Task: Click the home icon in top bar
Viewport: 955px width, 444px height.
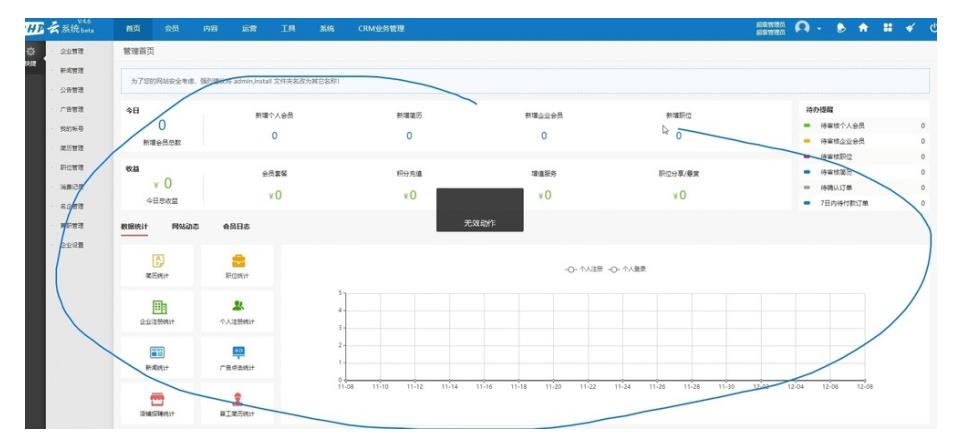Action: point(865,28)
